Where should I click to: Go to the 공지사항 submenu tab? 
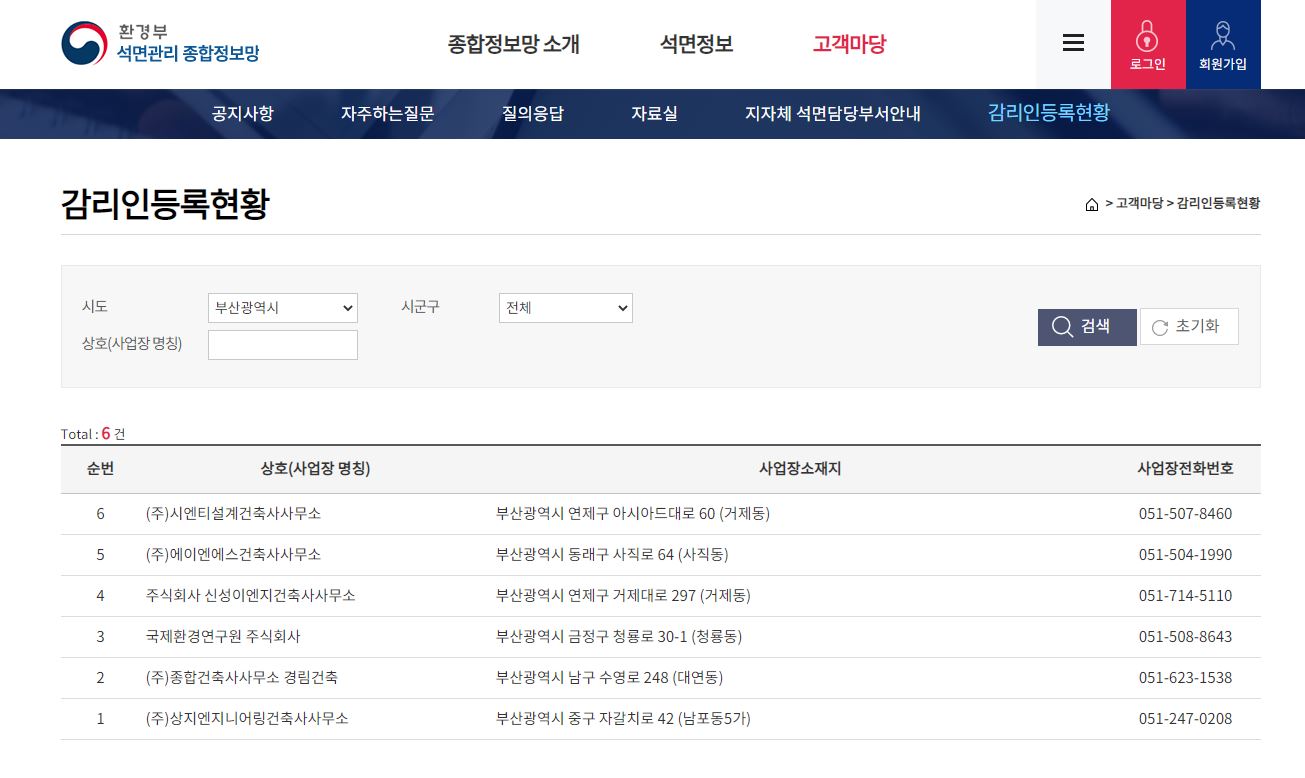(x=242, y=114)
